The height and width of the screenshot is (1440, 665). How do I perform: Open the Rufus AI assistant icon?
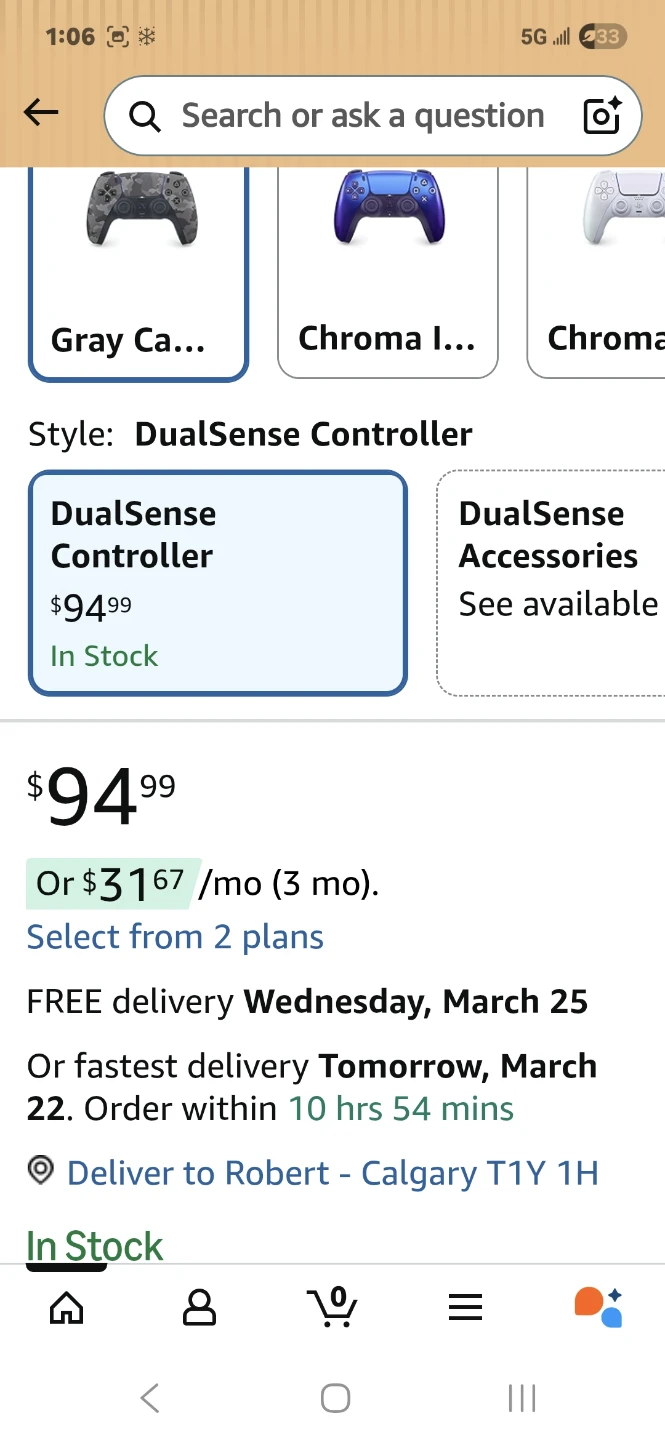pos(598,1306)
